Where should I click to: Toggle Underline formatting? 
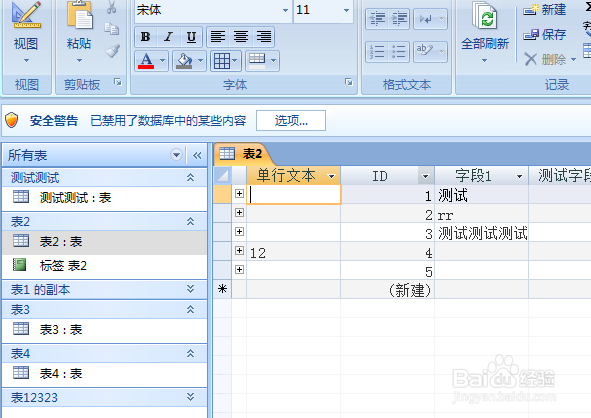tap(191, 37)
